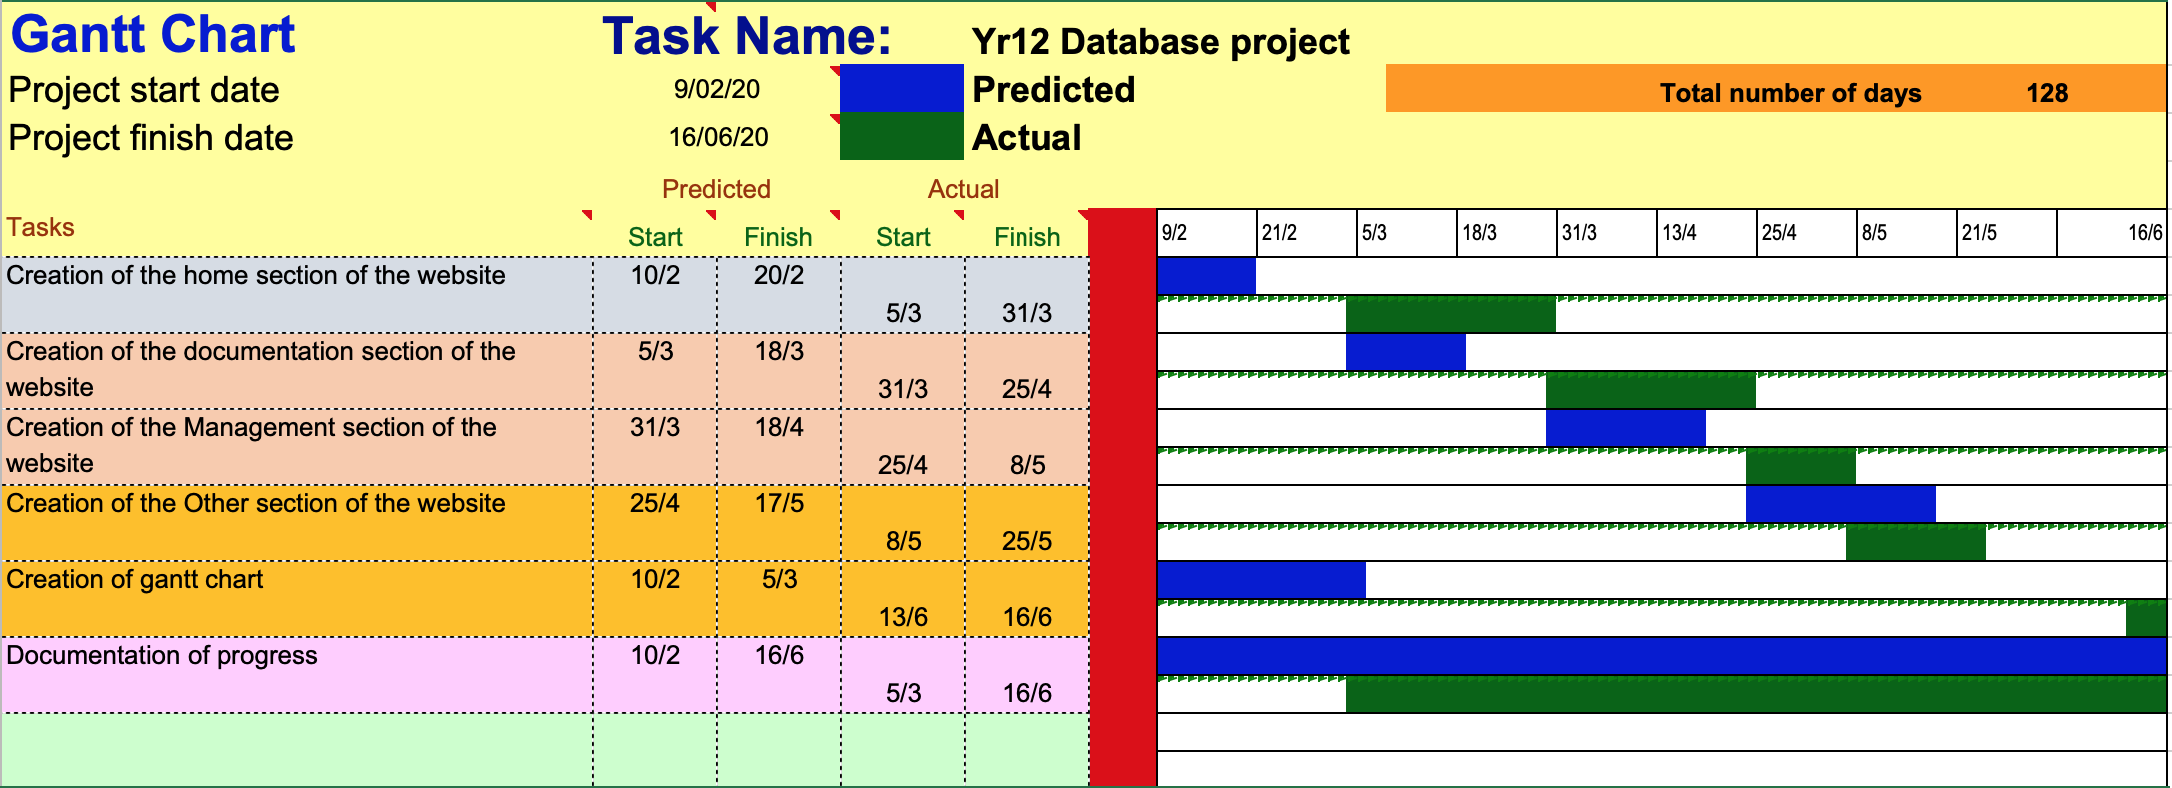The image size is (2172, 788).
Task: Click Documentation of progress blue predicted bar
Action: (x=1662, y=656)
